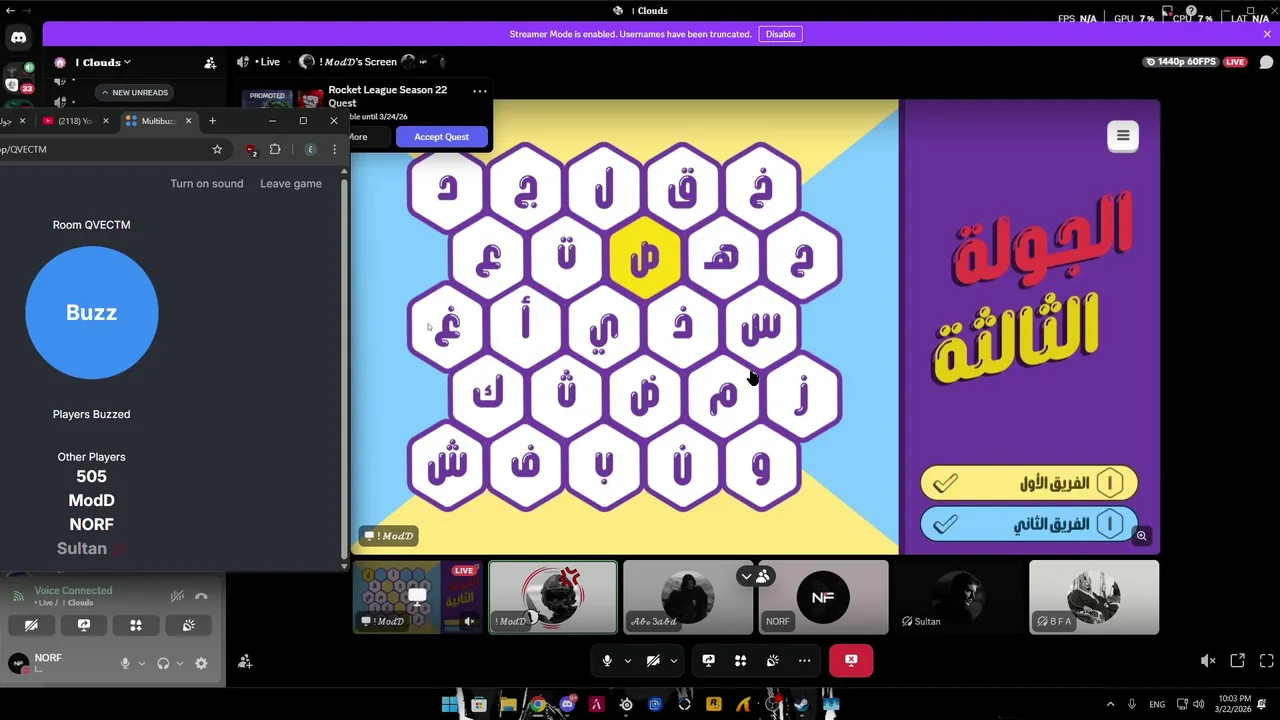1280x720 pixels.
Task: Open Chrome three-dot menu
Action: pyautogui.click(x=334, y=149)
